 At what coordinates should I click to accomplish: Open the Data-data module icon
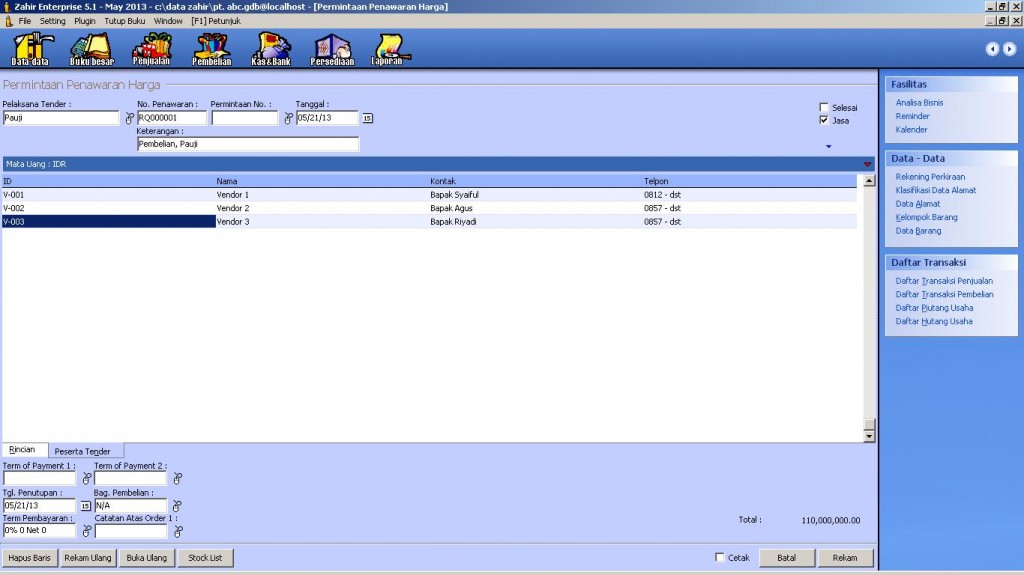30,48
